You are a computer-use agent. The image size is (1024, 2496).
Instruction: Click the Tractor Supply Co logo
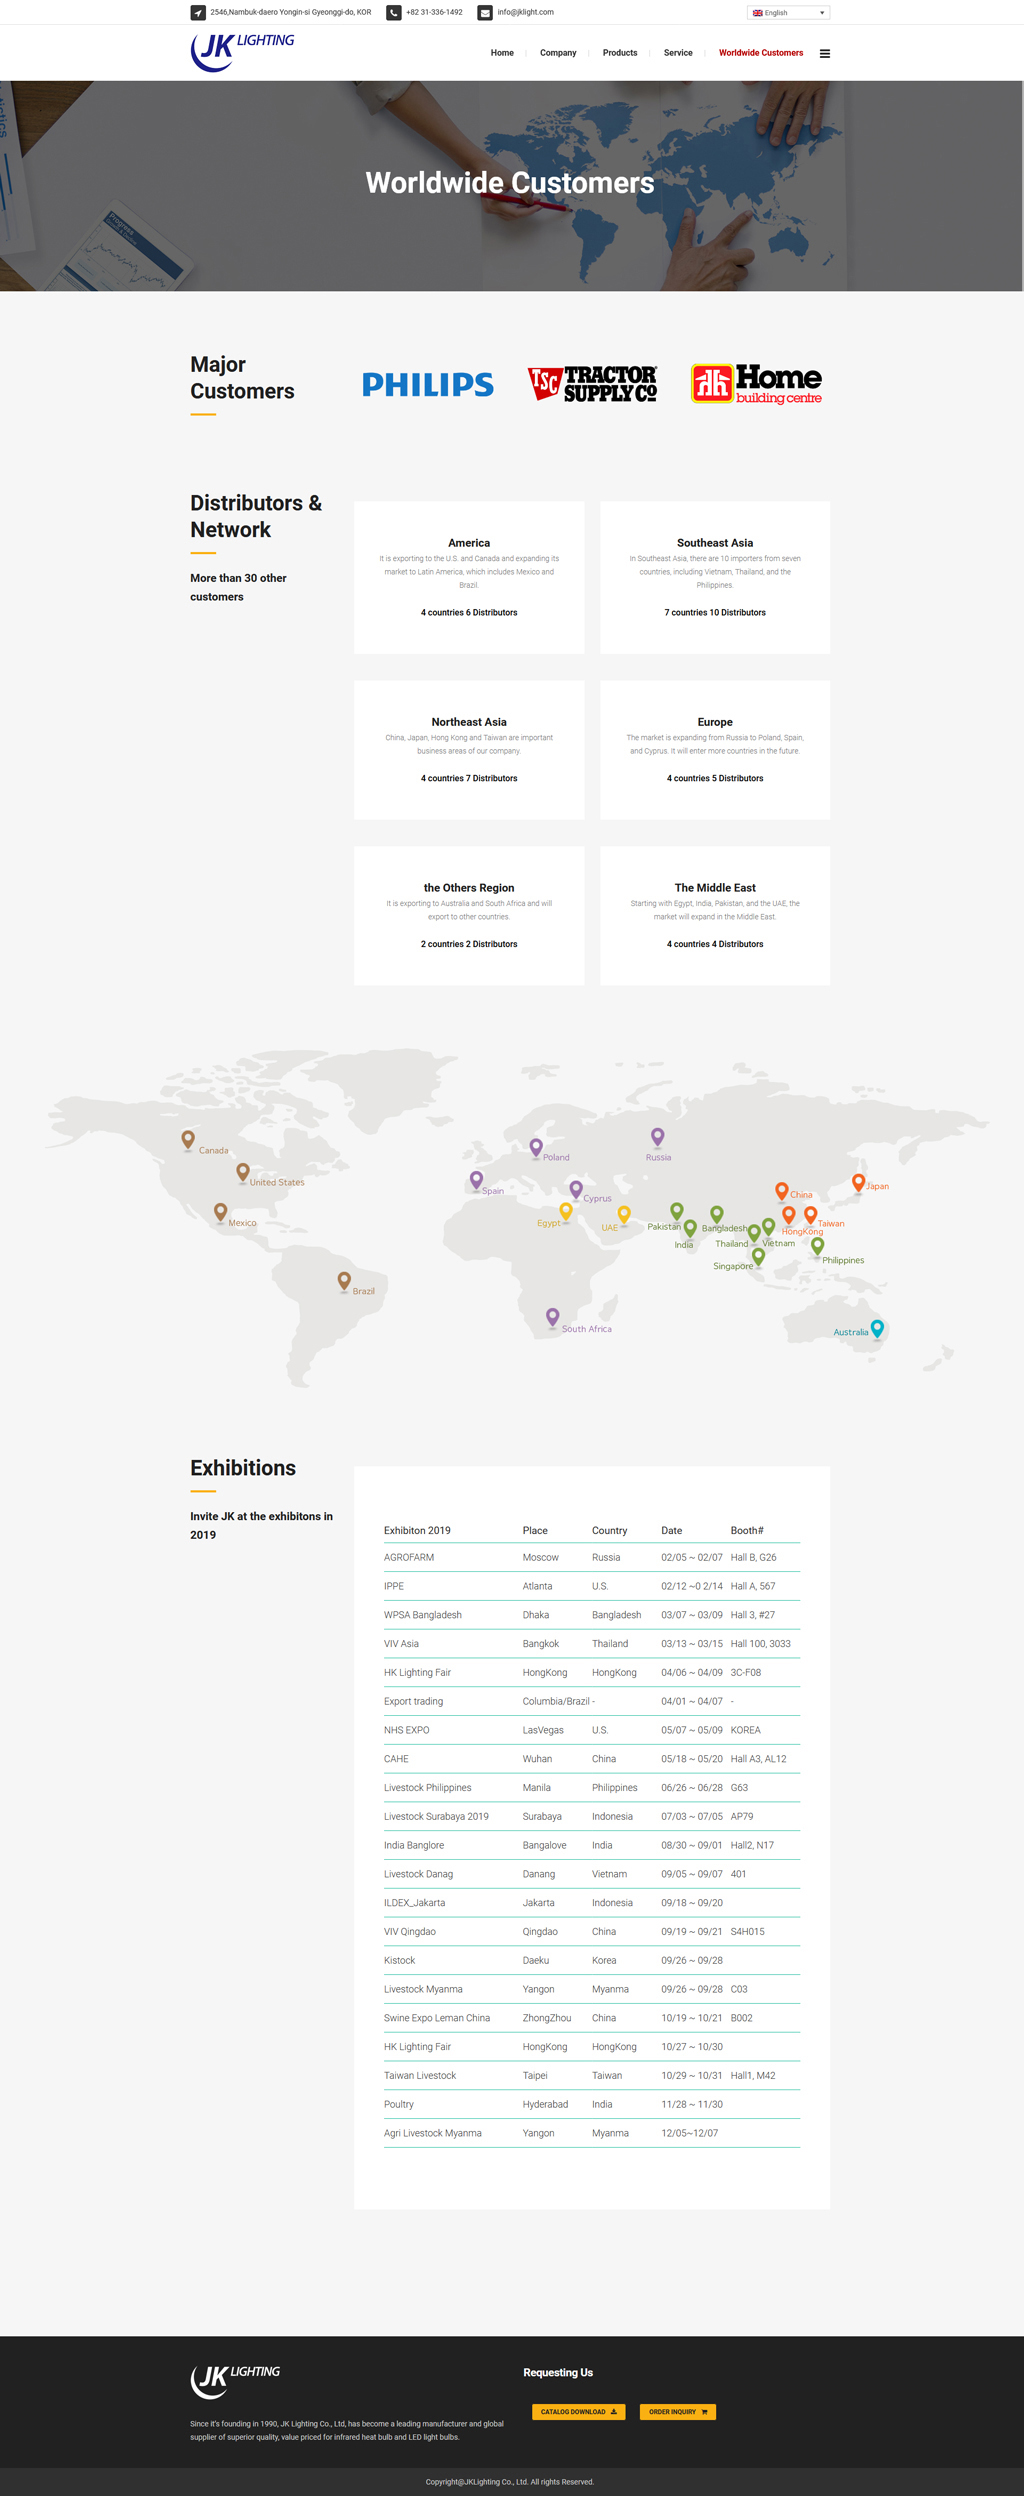point(592,384)
